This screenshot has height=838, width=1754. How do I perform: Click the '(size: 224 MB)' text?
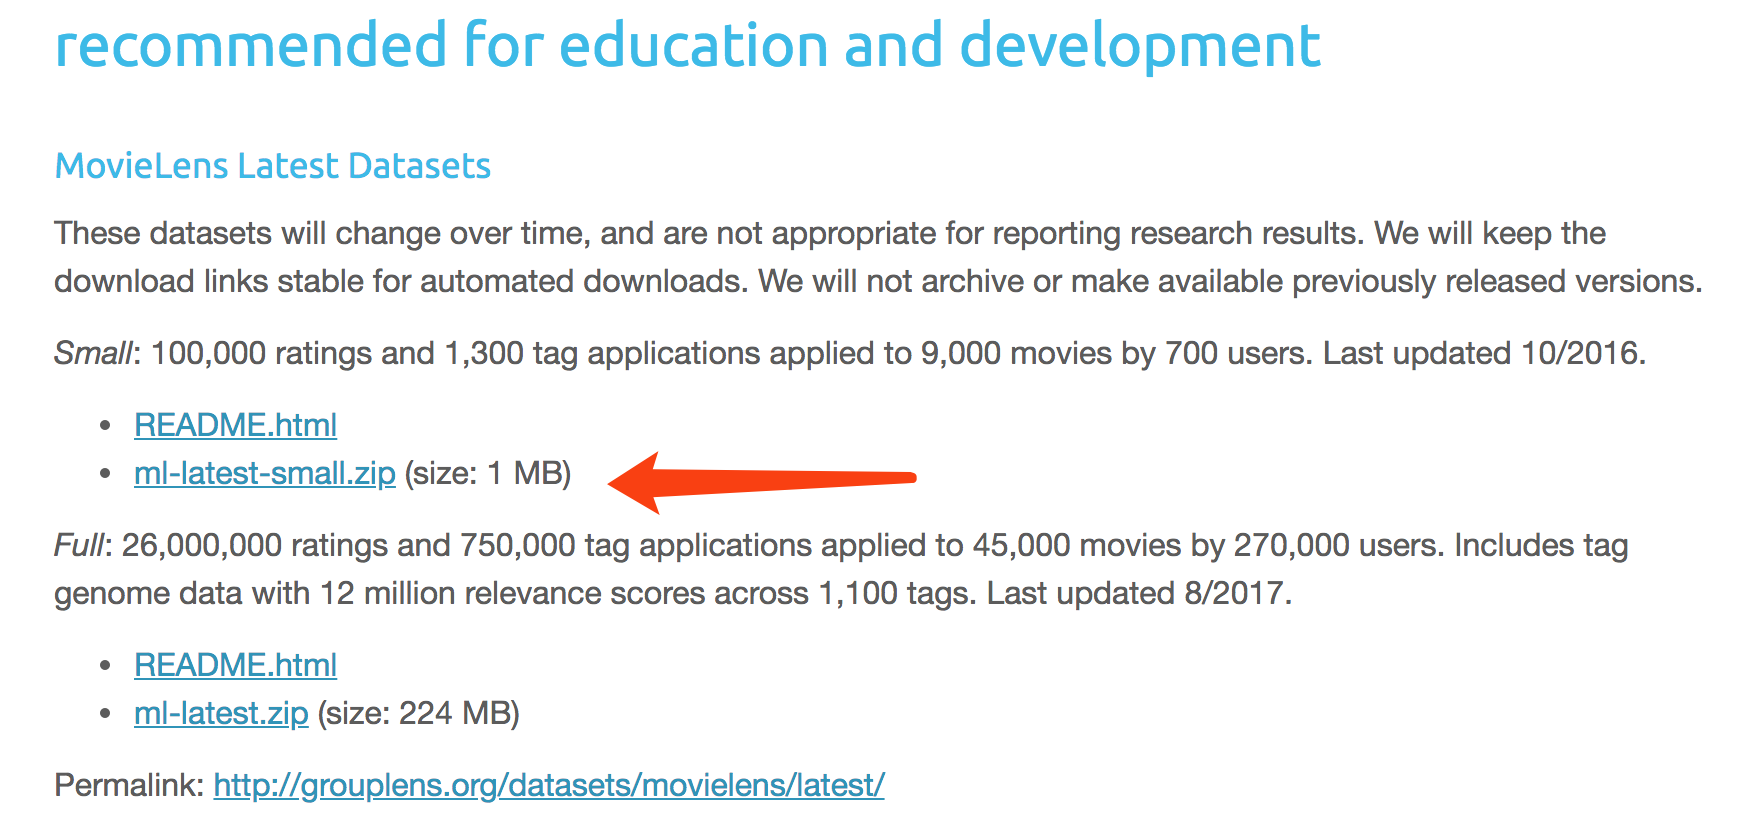pyautogui.click(x=419, y=713)
